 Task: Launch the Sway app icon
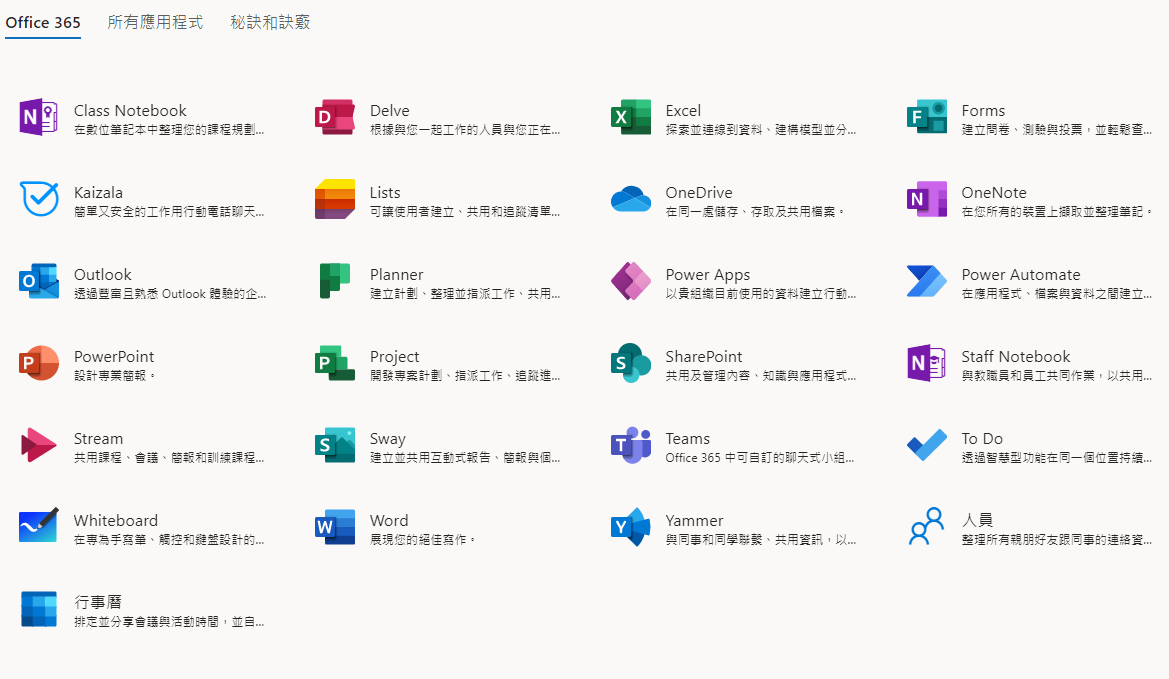click(335, 445)
